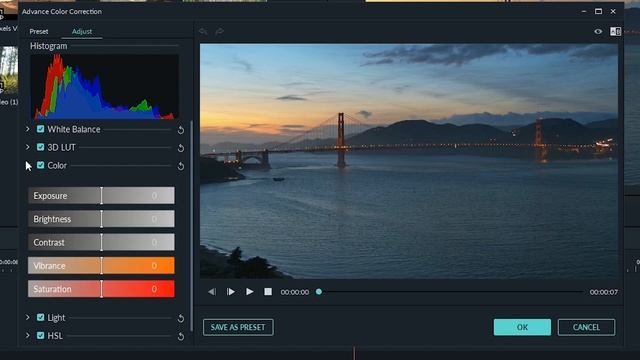
Task: Click the Histogram heading label
Action: click(x=49, y=46)
